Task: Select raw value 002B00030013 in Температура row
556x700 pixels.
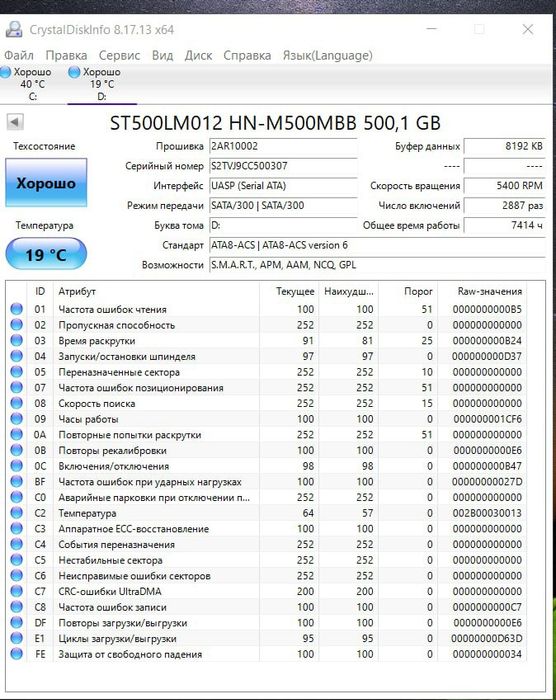Action: [487, 513]
